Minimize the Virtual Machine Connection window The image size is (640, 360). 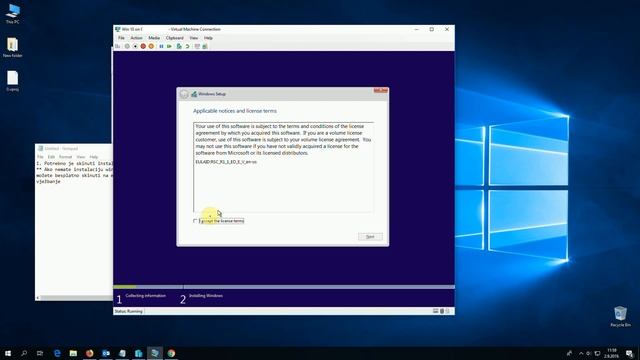coord(416,29)
